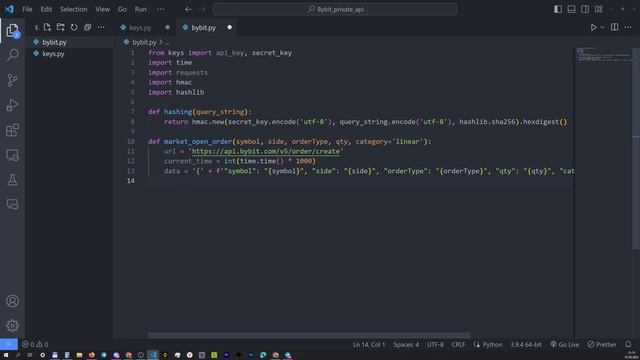The image size is (640, 360).
Task: Switch to the bybit.py tab
Action: pos(203,27)
